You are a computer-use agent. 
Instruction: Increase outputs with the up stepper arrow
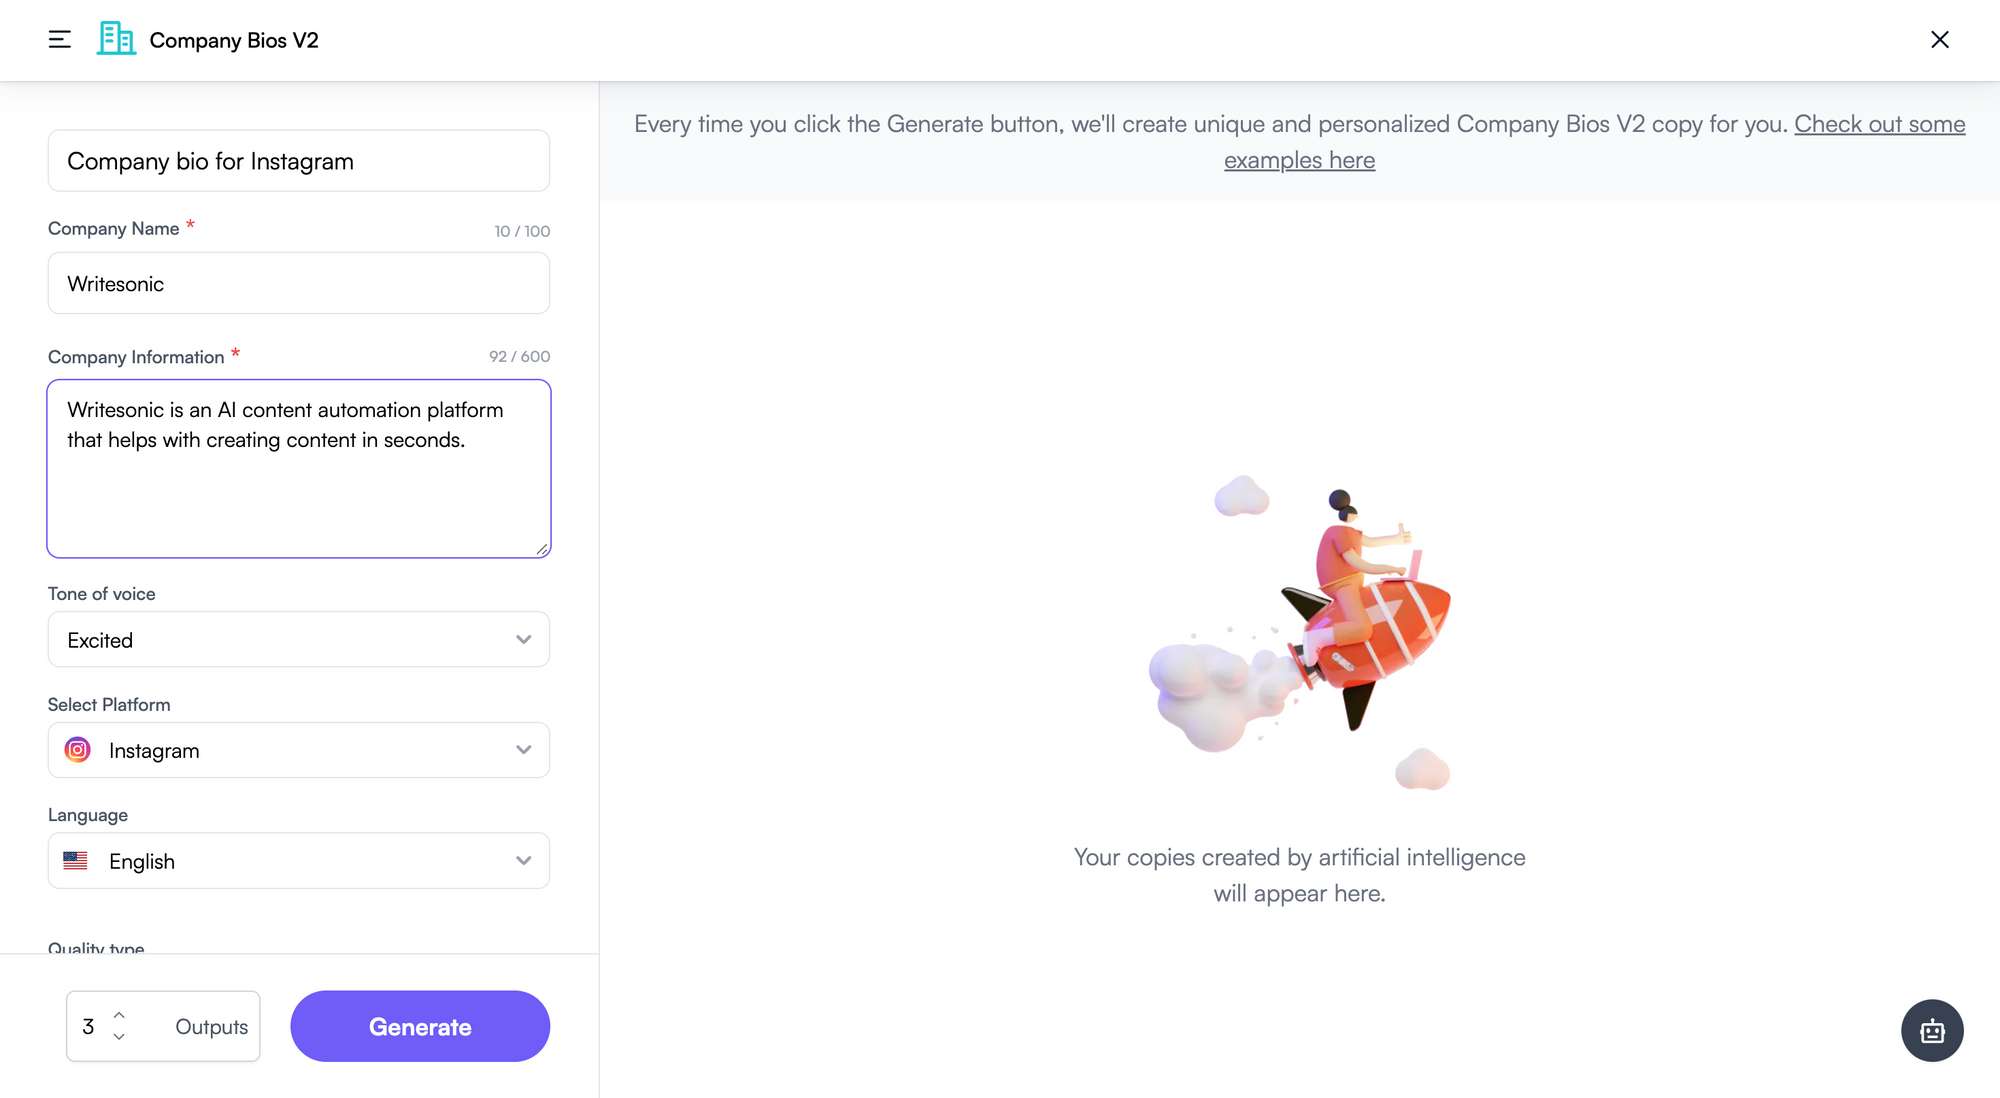point(117,1014)
